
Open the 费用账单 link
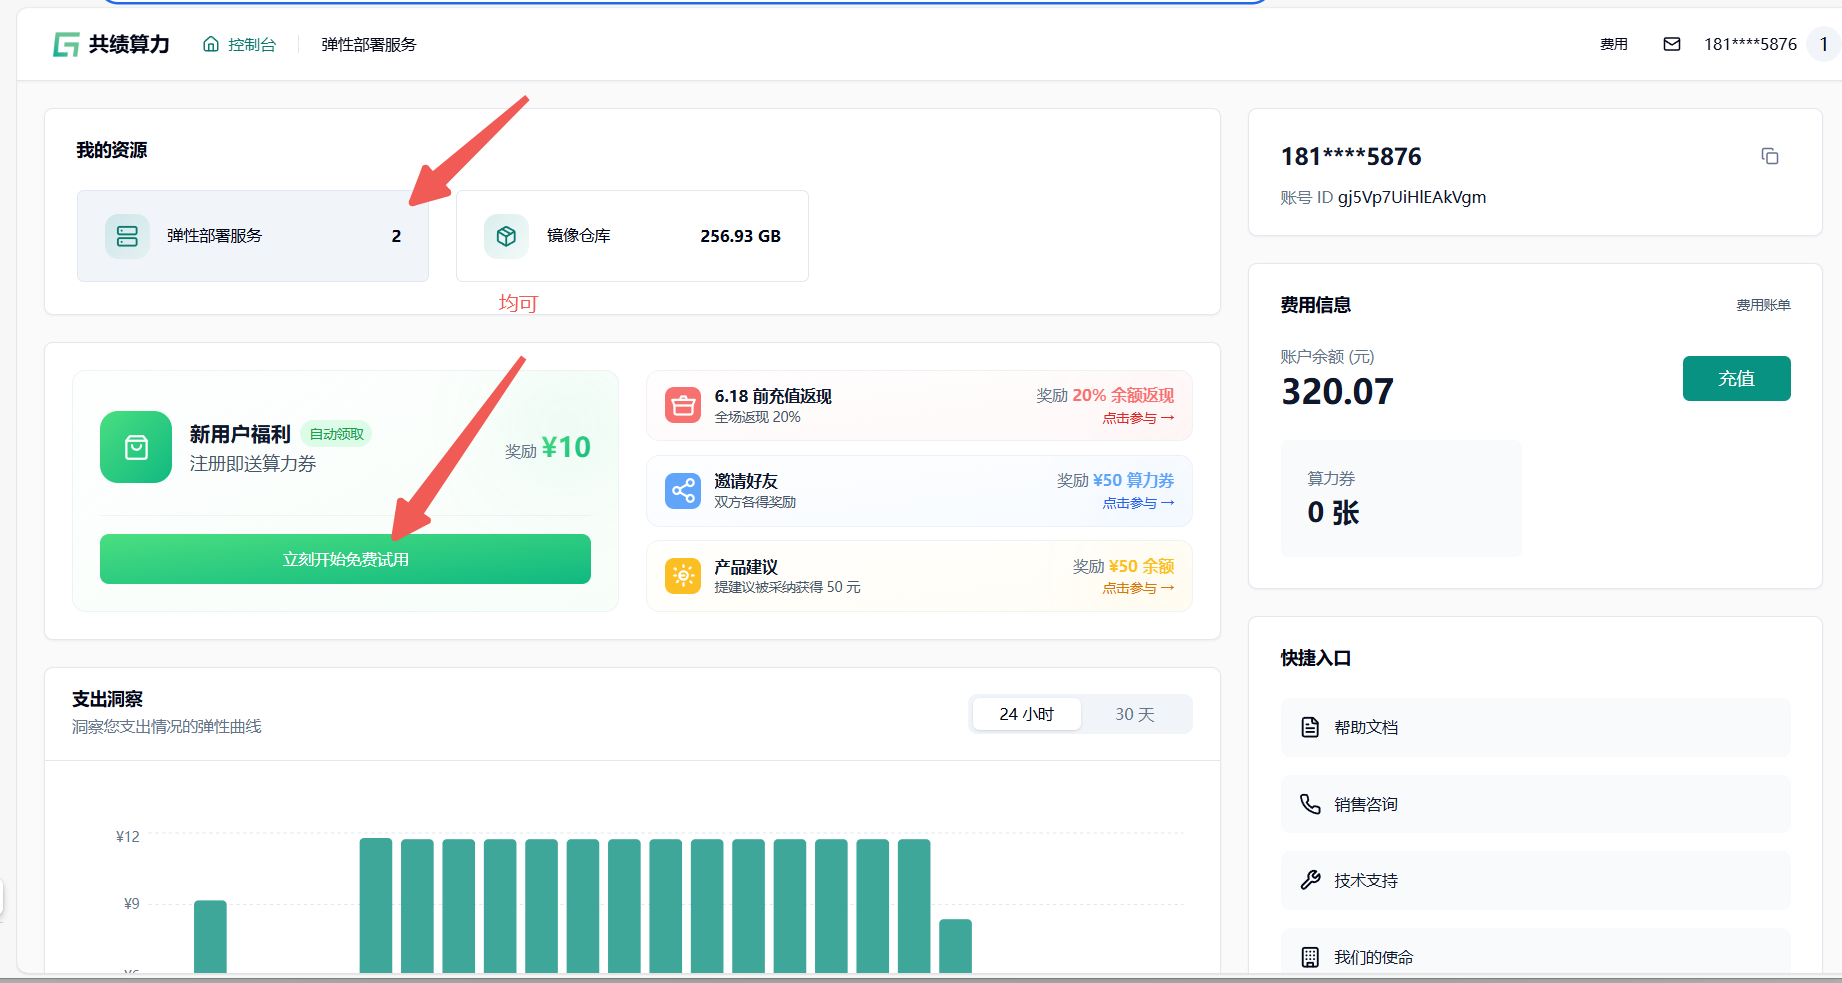(x=1762, y=305)
